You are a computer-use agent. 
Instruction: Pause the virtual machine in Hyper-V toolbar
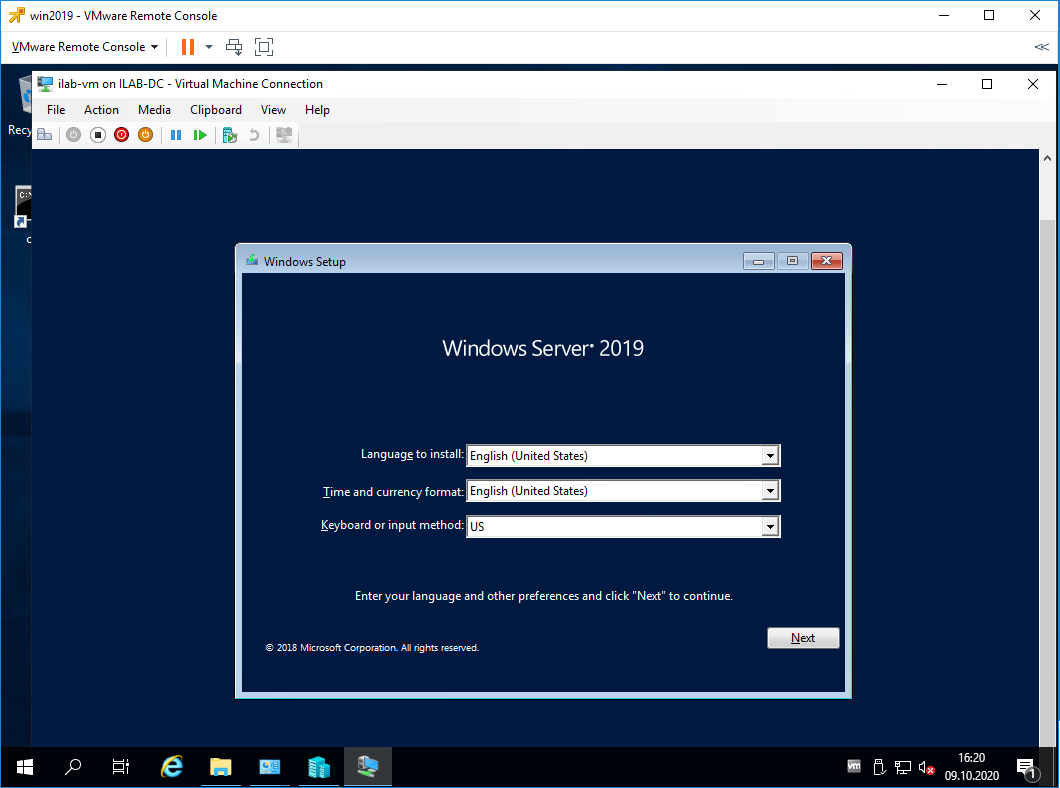click(176, 134)
